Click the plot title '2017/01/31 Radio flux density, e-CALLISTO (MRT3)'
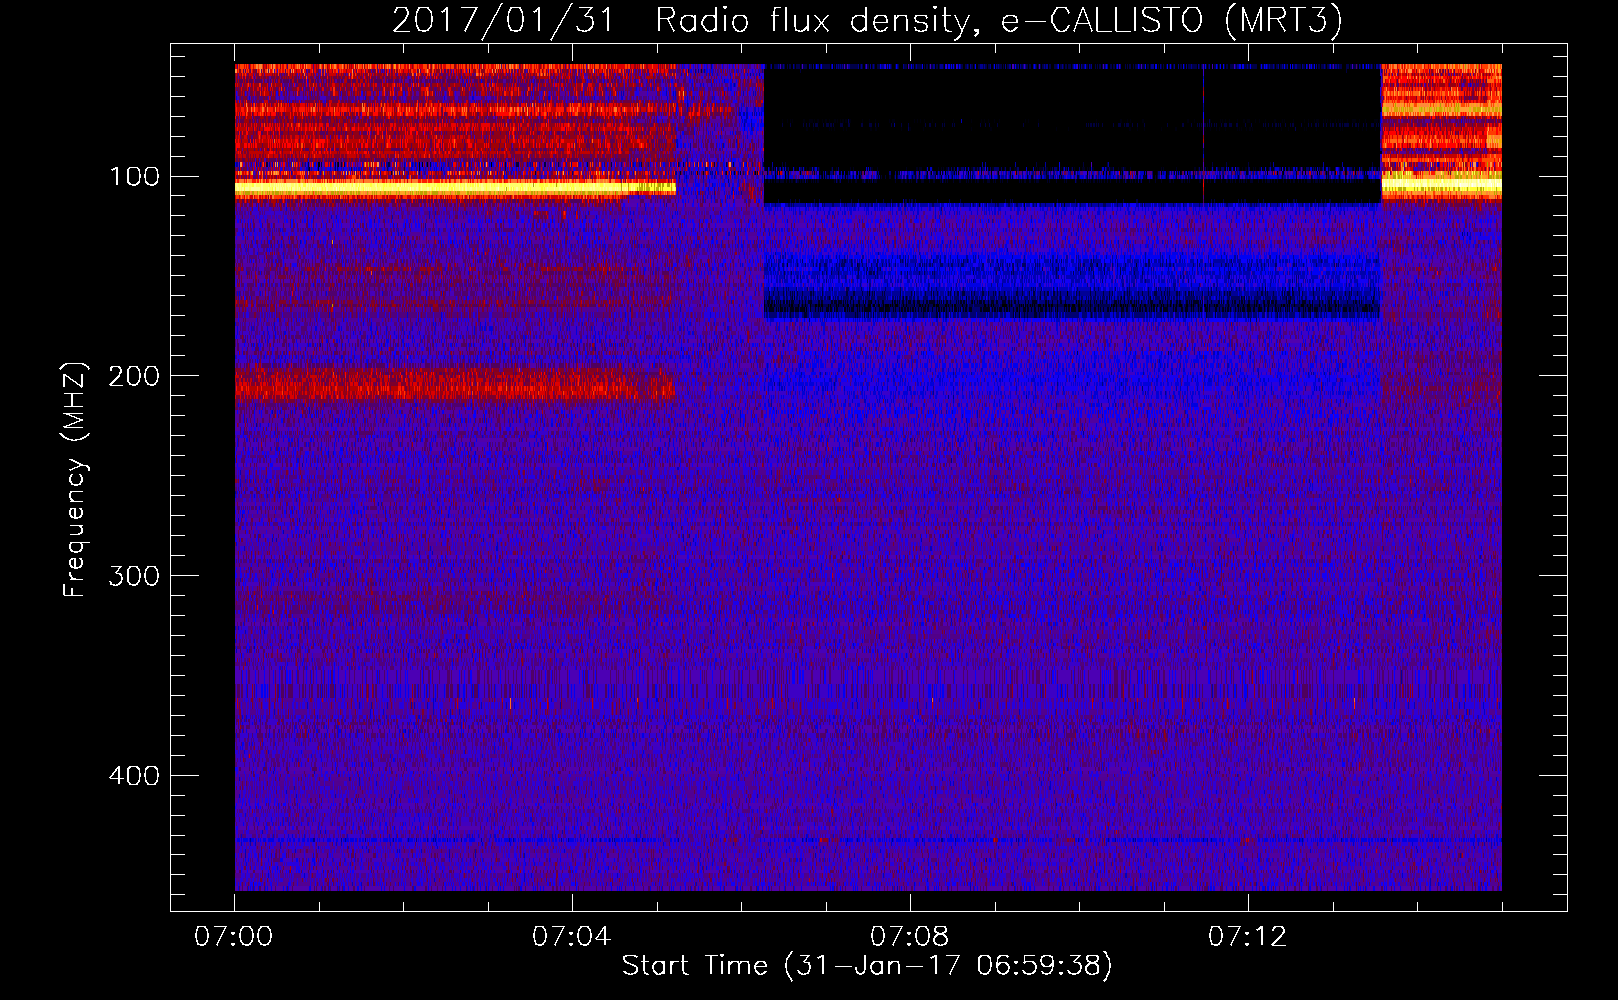The height and width of the screenshot is (1000, 1618). point(867,20)
